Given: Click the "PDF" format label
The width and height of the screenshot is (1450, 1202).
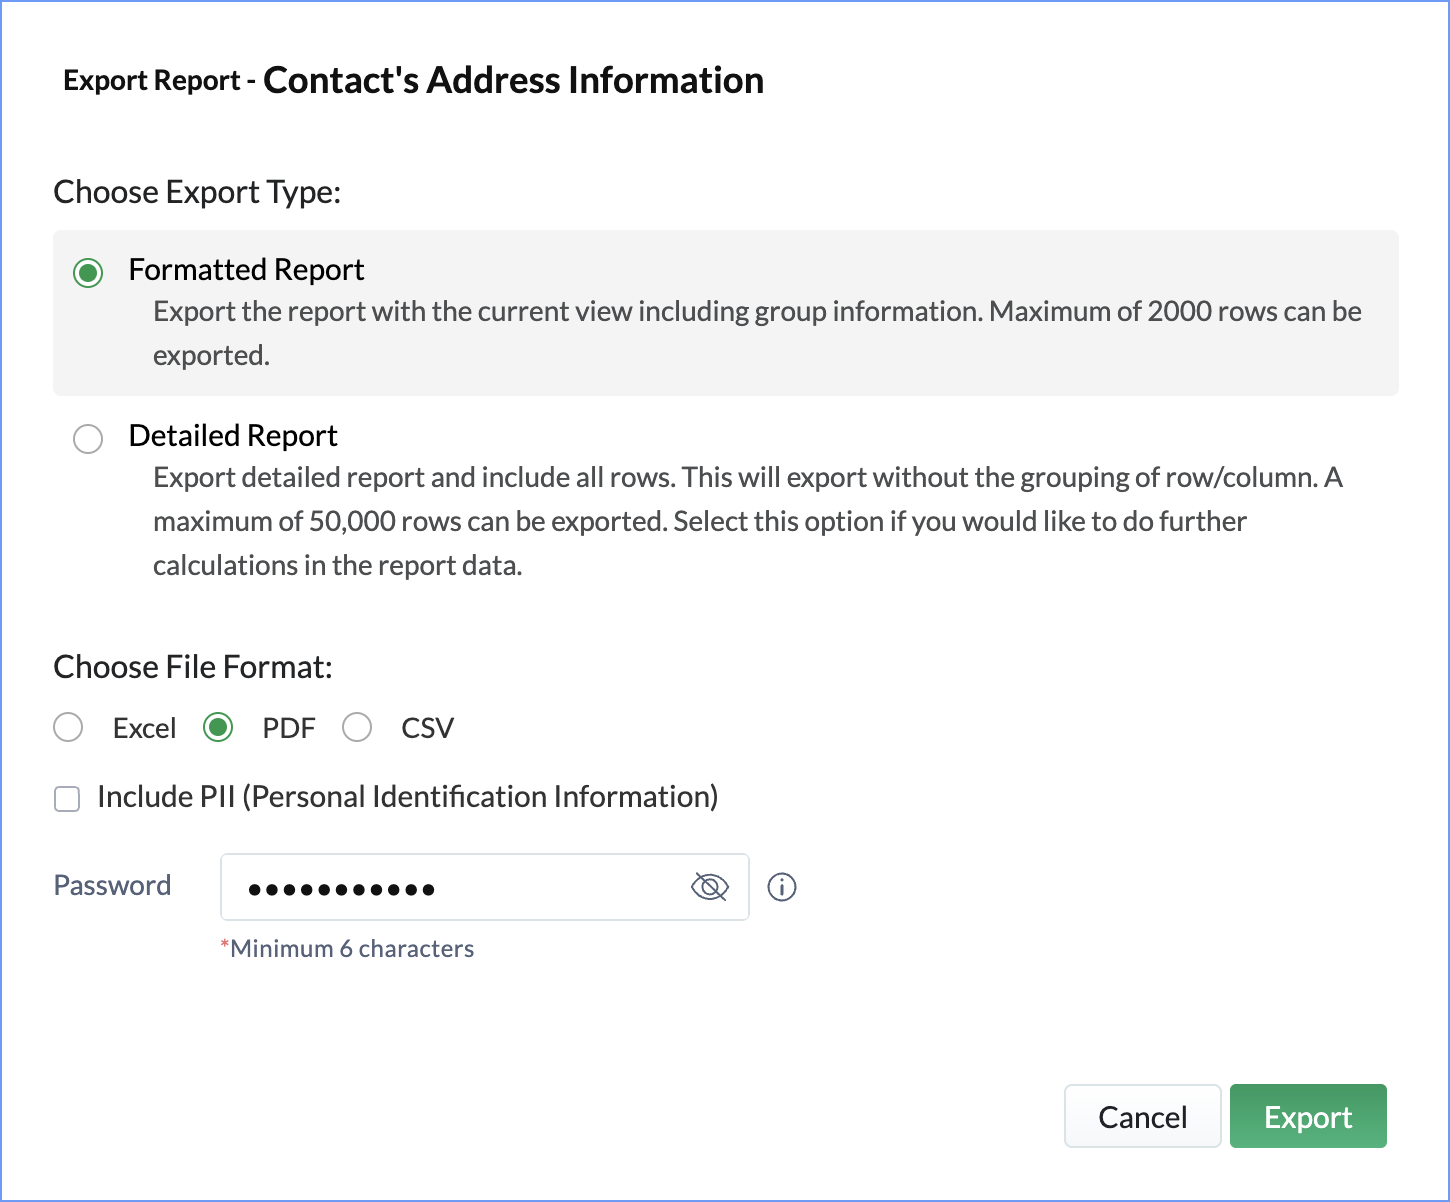Looking at the screenshot, I should point(288,728).
